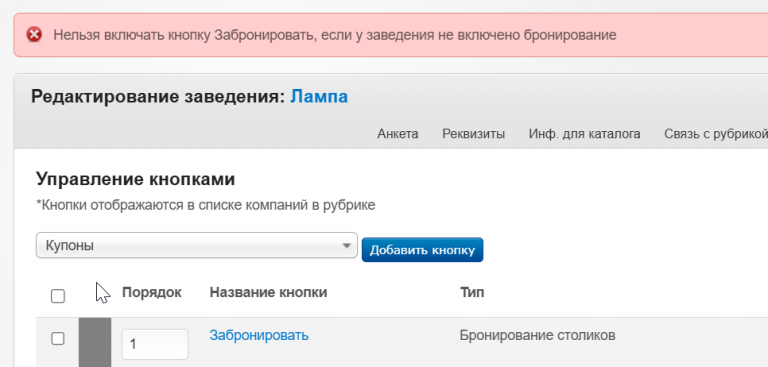
Task: Open the Лампа establishment link
Action: (x=319, y=97)
